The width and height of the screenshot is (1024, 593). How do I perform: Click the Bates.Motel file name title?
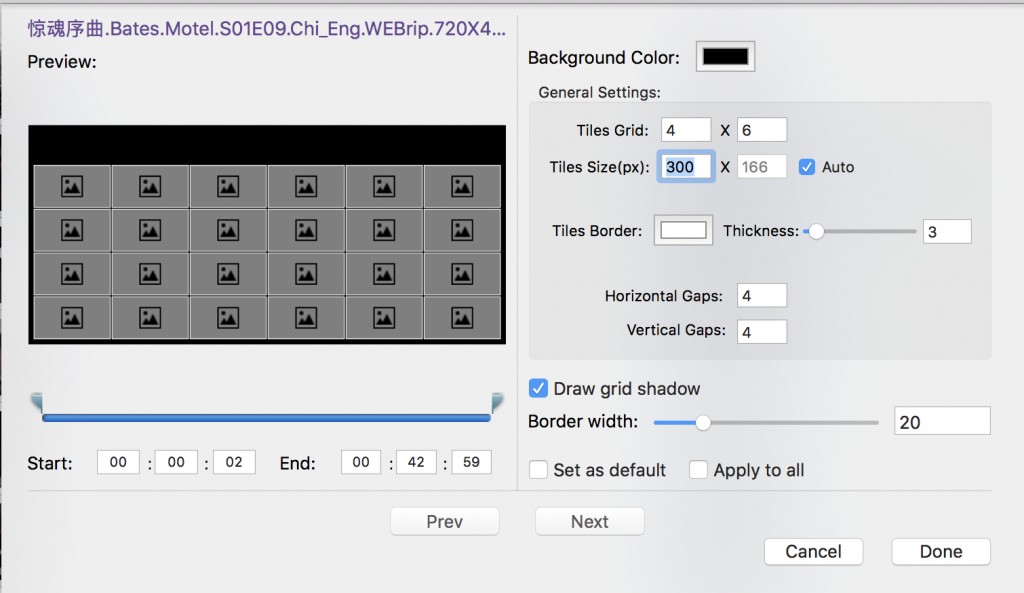tap(266, 29)
